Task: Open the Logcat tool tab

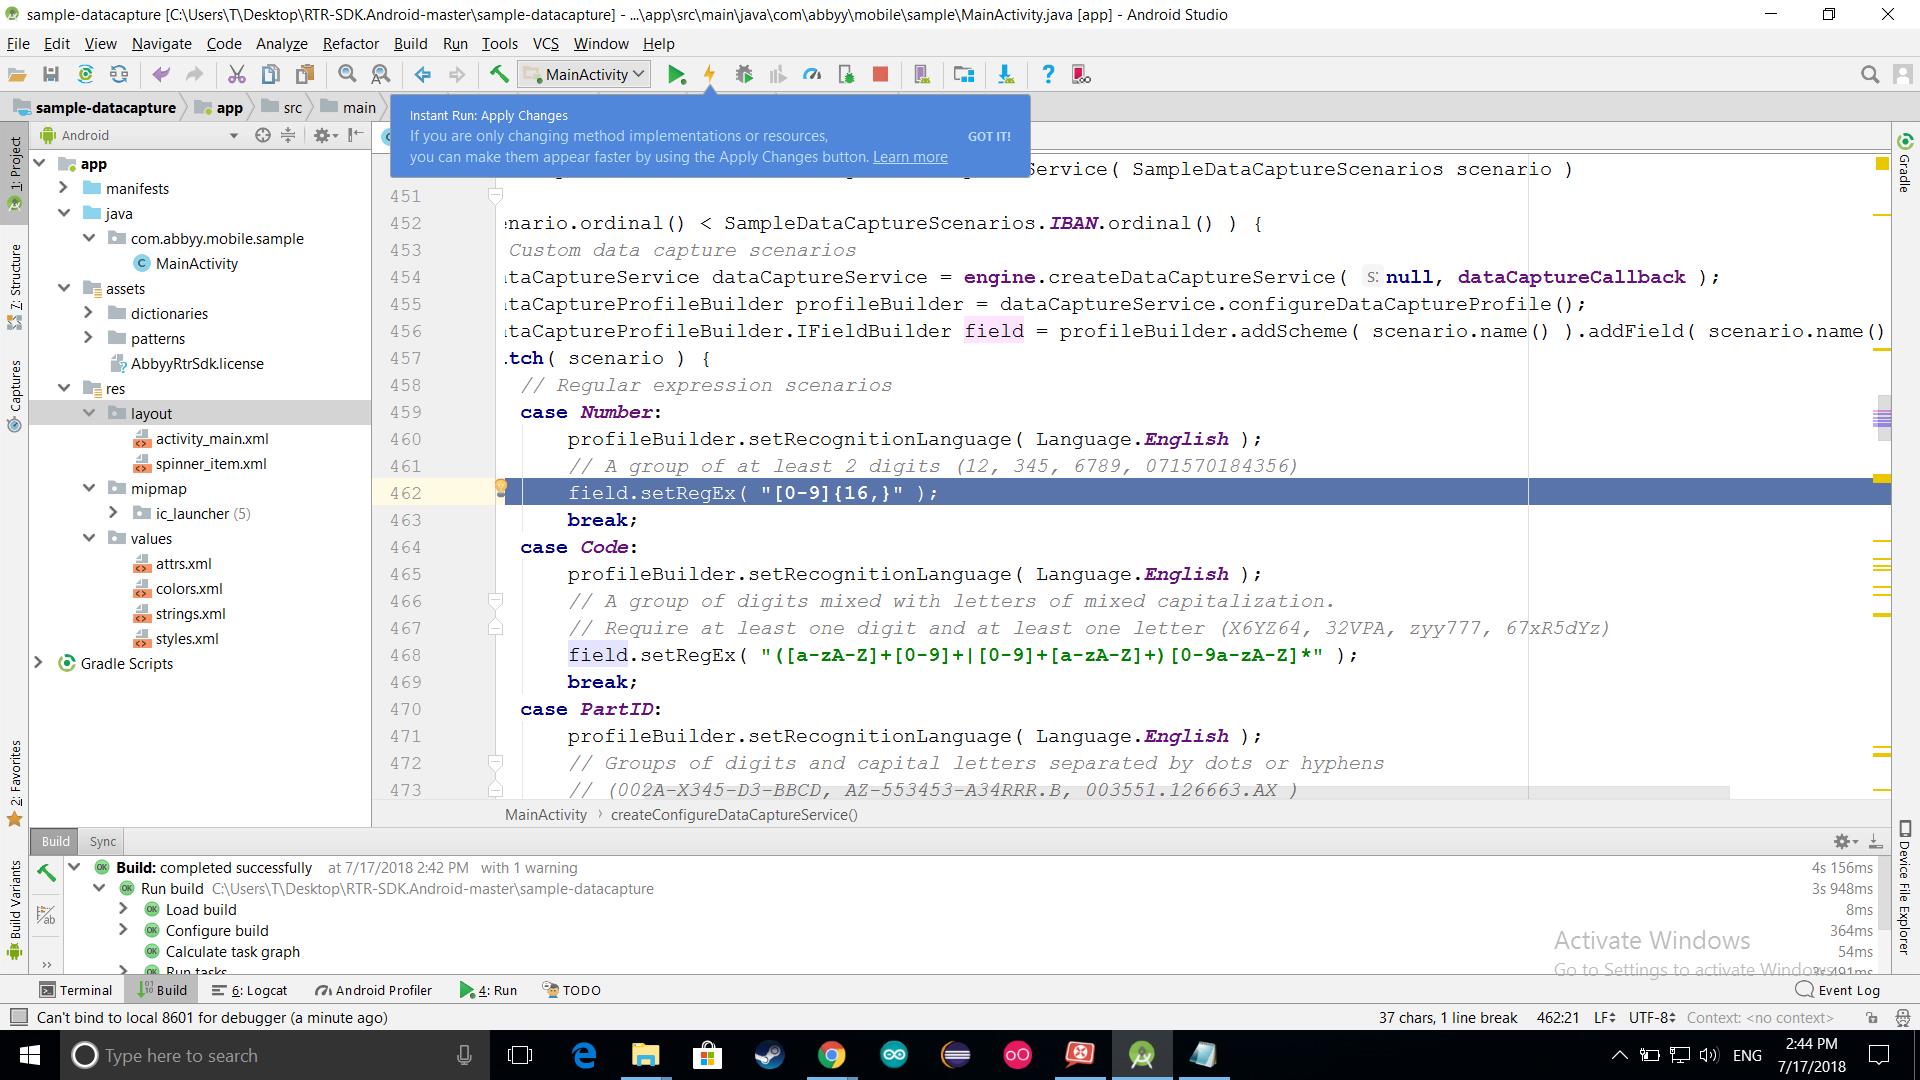Action: (x=249, y=990)
